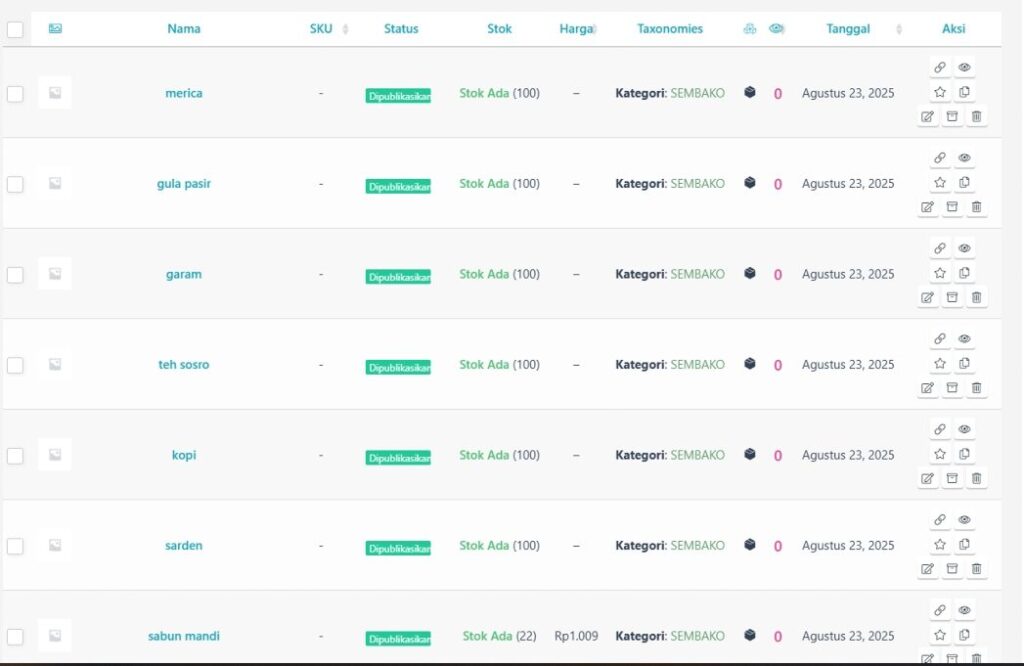Tick the checkbox for merica

pos(15,94)
